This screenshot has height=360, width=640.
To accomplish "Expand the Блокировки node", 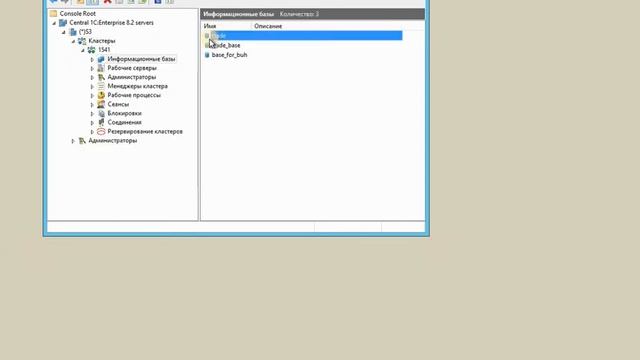I will click(92, 114).
